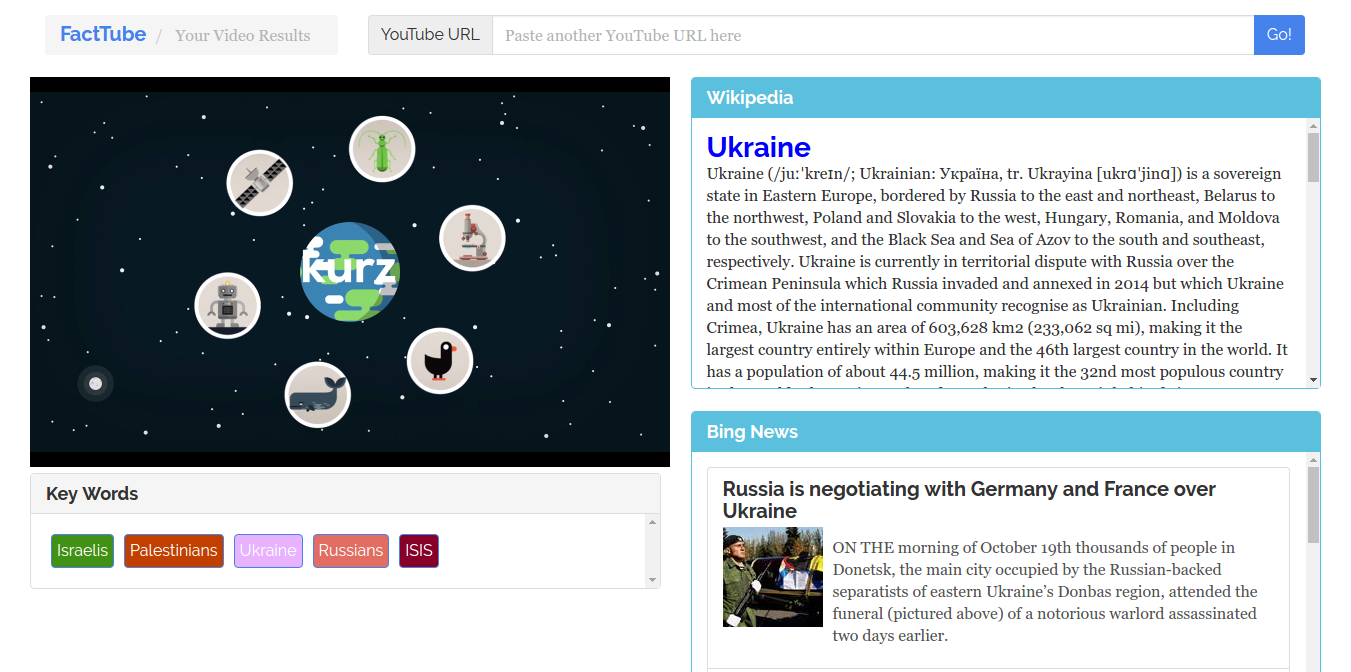1351x672 pixels.
Task: Click the green insect icon in the video
Action: tap(382, 150)
